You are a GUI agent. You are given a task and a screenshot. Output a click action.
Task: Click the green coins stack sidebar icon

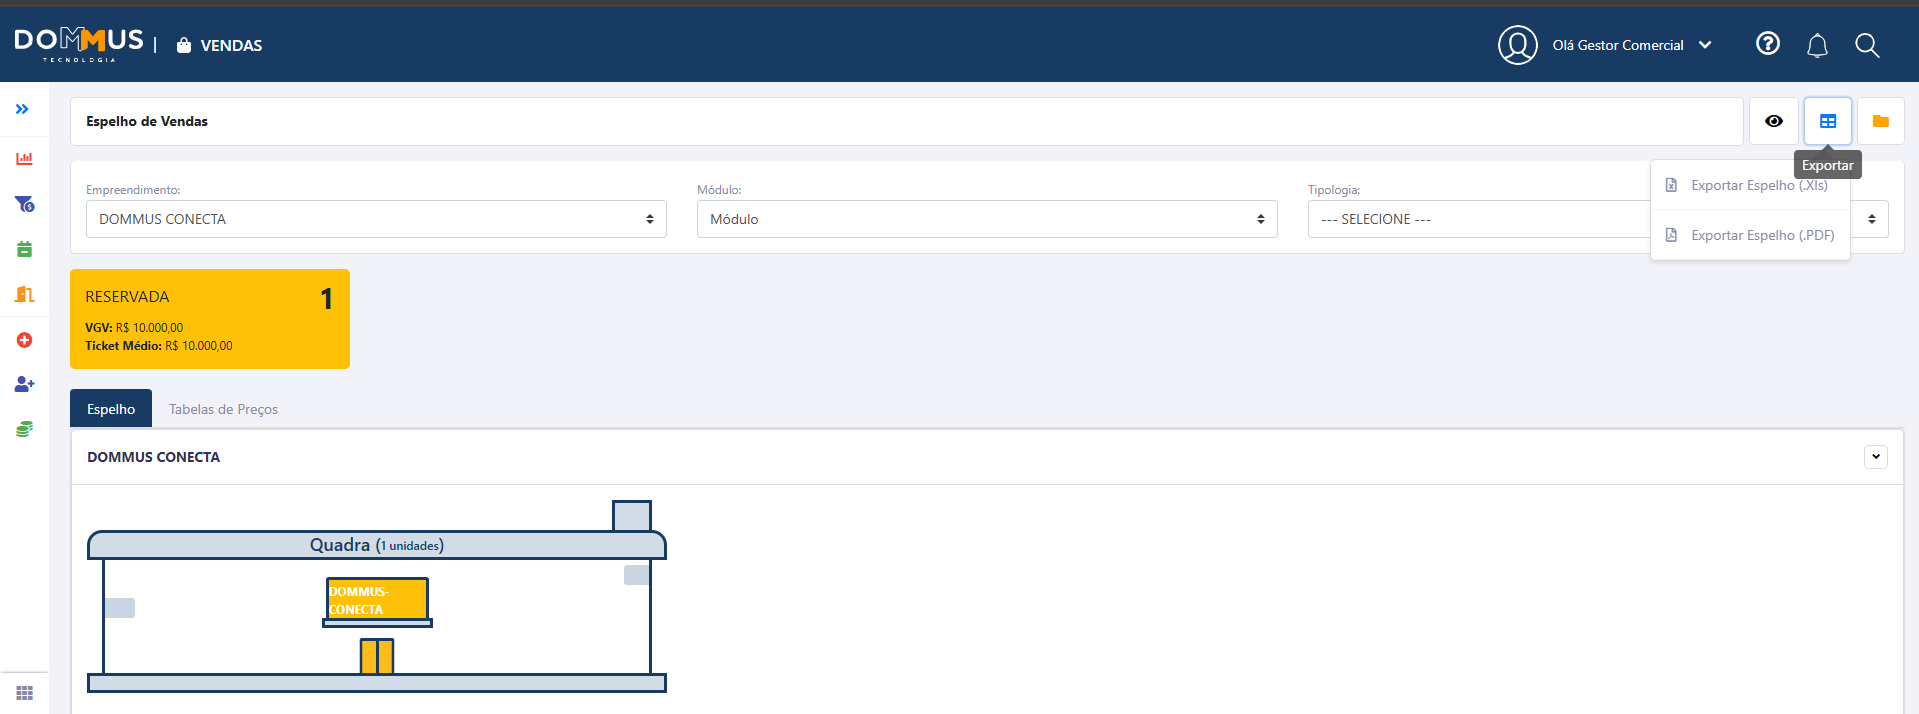[24, 429]
